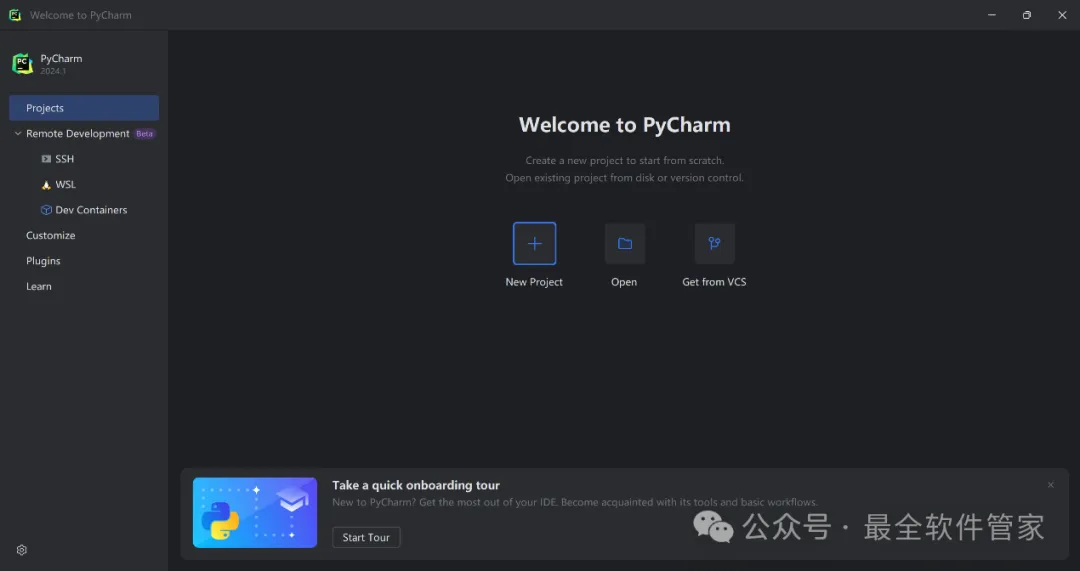
Task: Click the New Project label
Action: click(x=534, y=282)
